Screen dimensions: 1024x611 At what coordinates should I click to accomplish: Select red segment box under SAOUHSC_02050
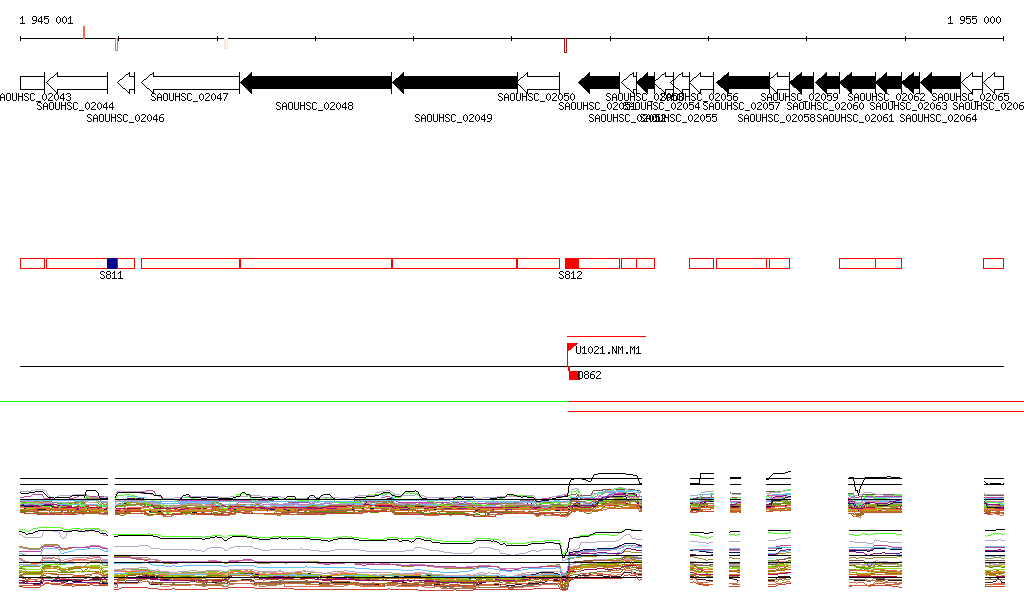539,264
